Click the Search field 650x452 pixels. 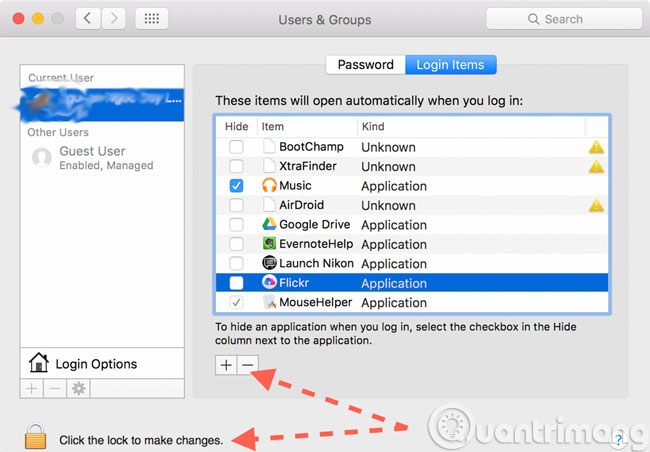click(564, 19)
